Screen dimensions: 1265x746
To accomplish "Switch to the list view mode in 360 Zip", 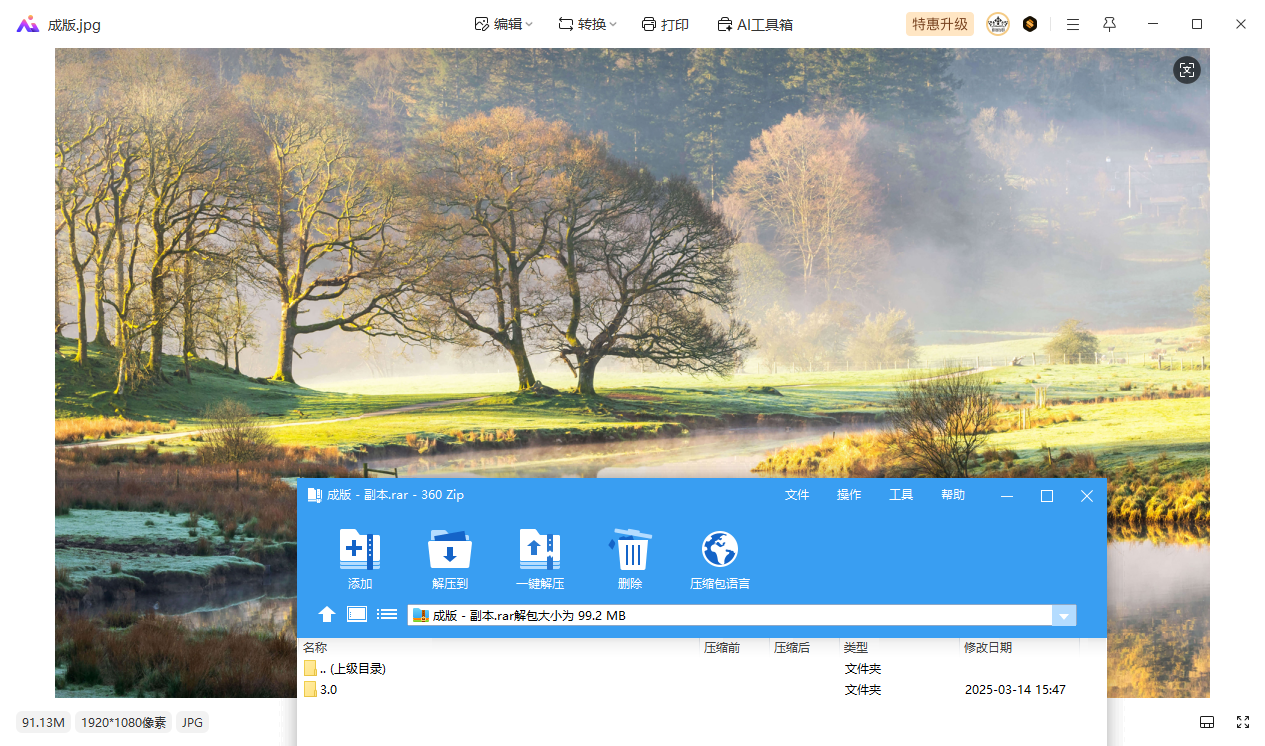I will [x=387, y=614].
